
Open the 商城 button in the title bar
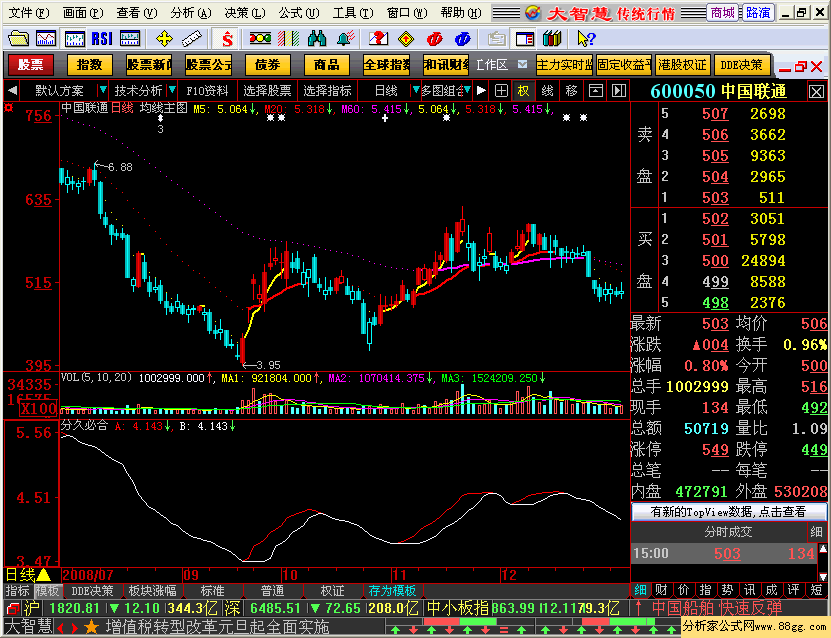click(722, 13)
